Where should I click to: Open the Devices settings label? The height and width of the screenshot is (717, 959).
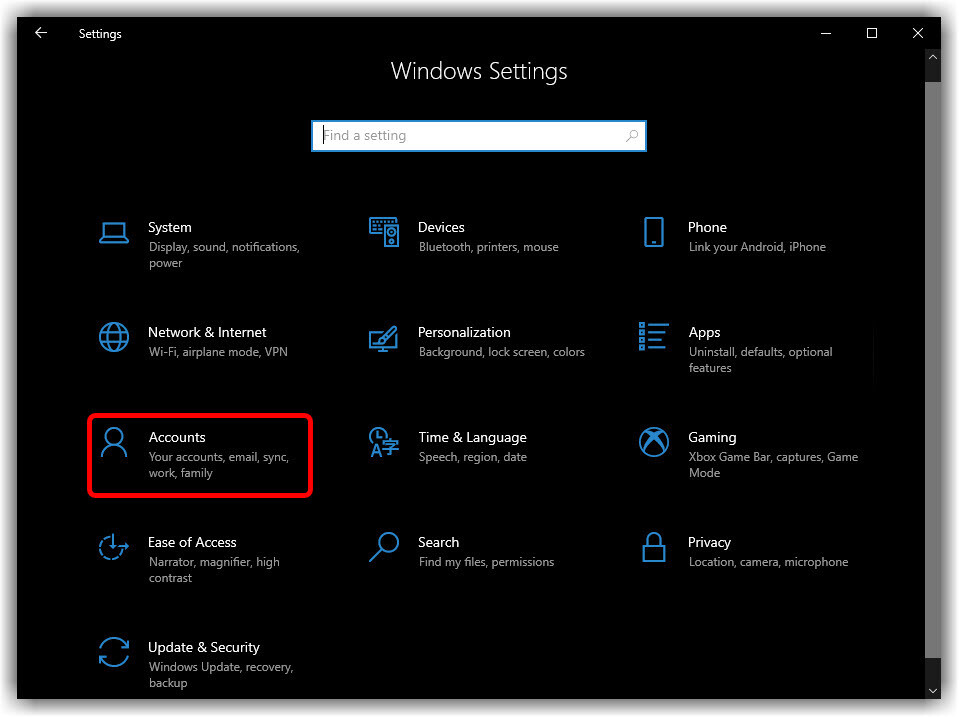[x=441, y=228]
